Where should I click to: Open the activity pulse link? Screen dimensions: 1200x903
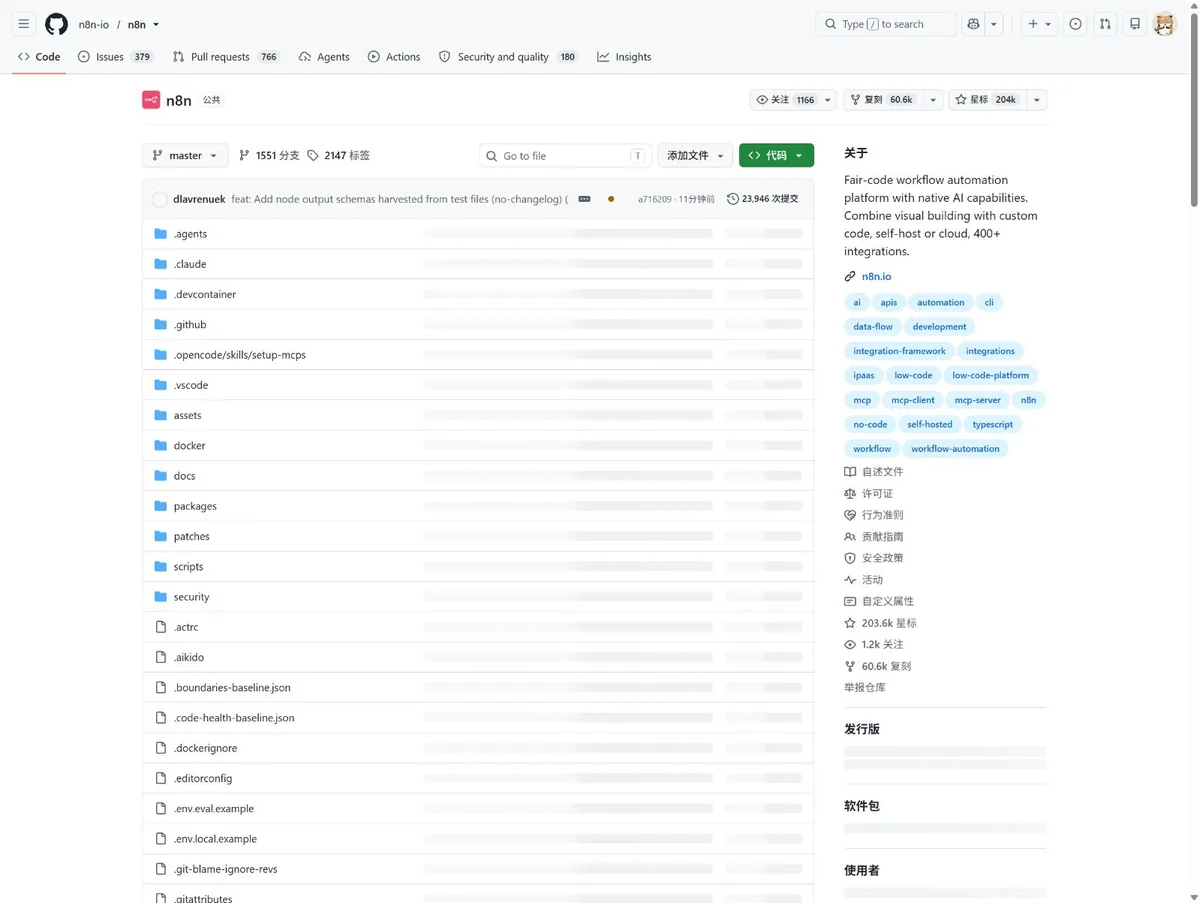(863, 580)
